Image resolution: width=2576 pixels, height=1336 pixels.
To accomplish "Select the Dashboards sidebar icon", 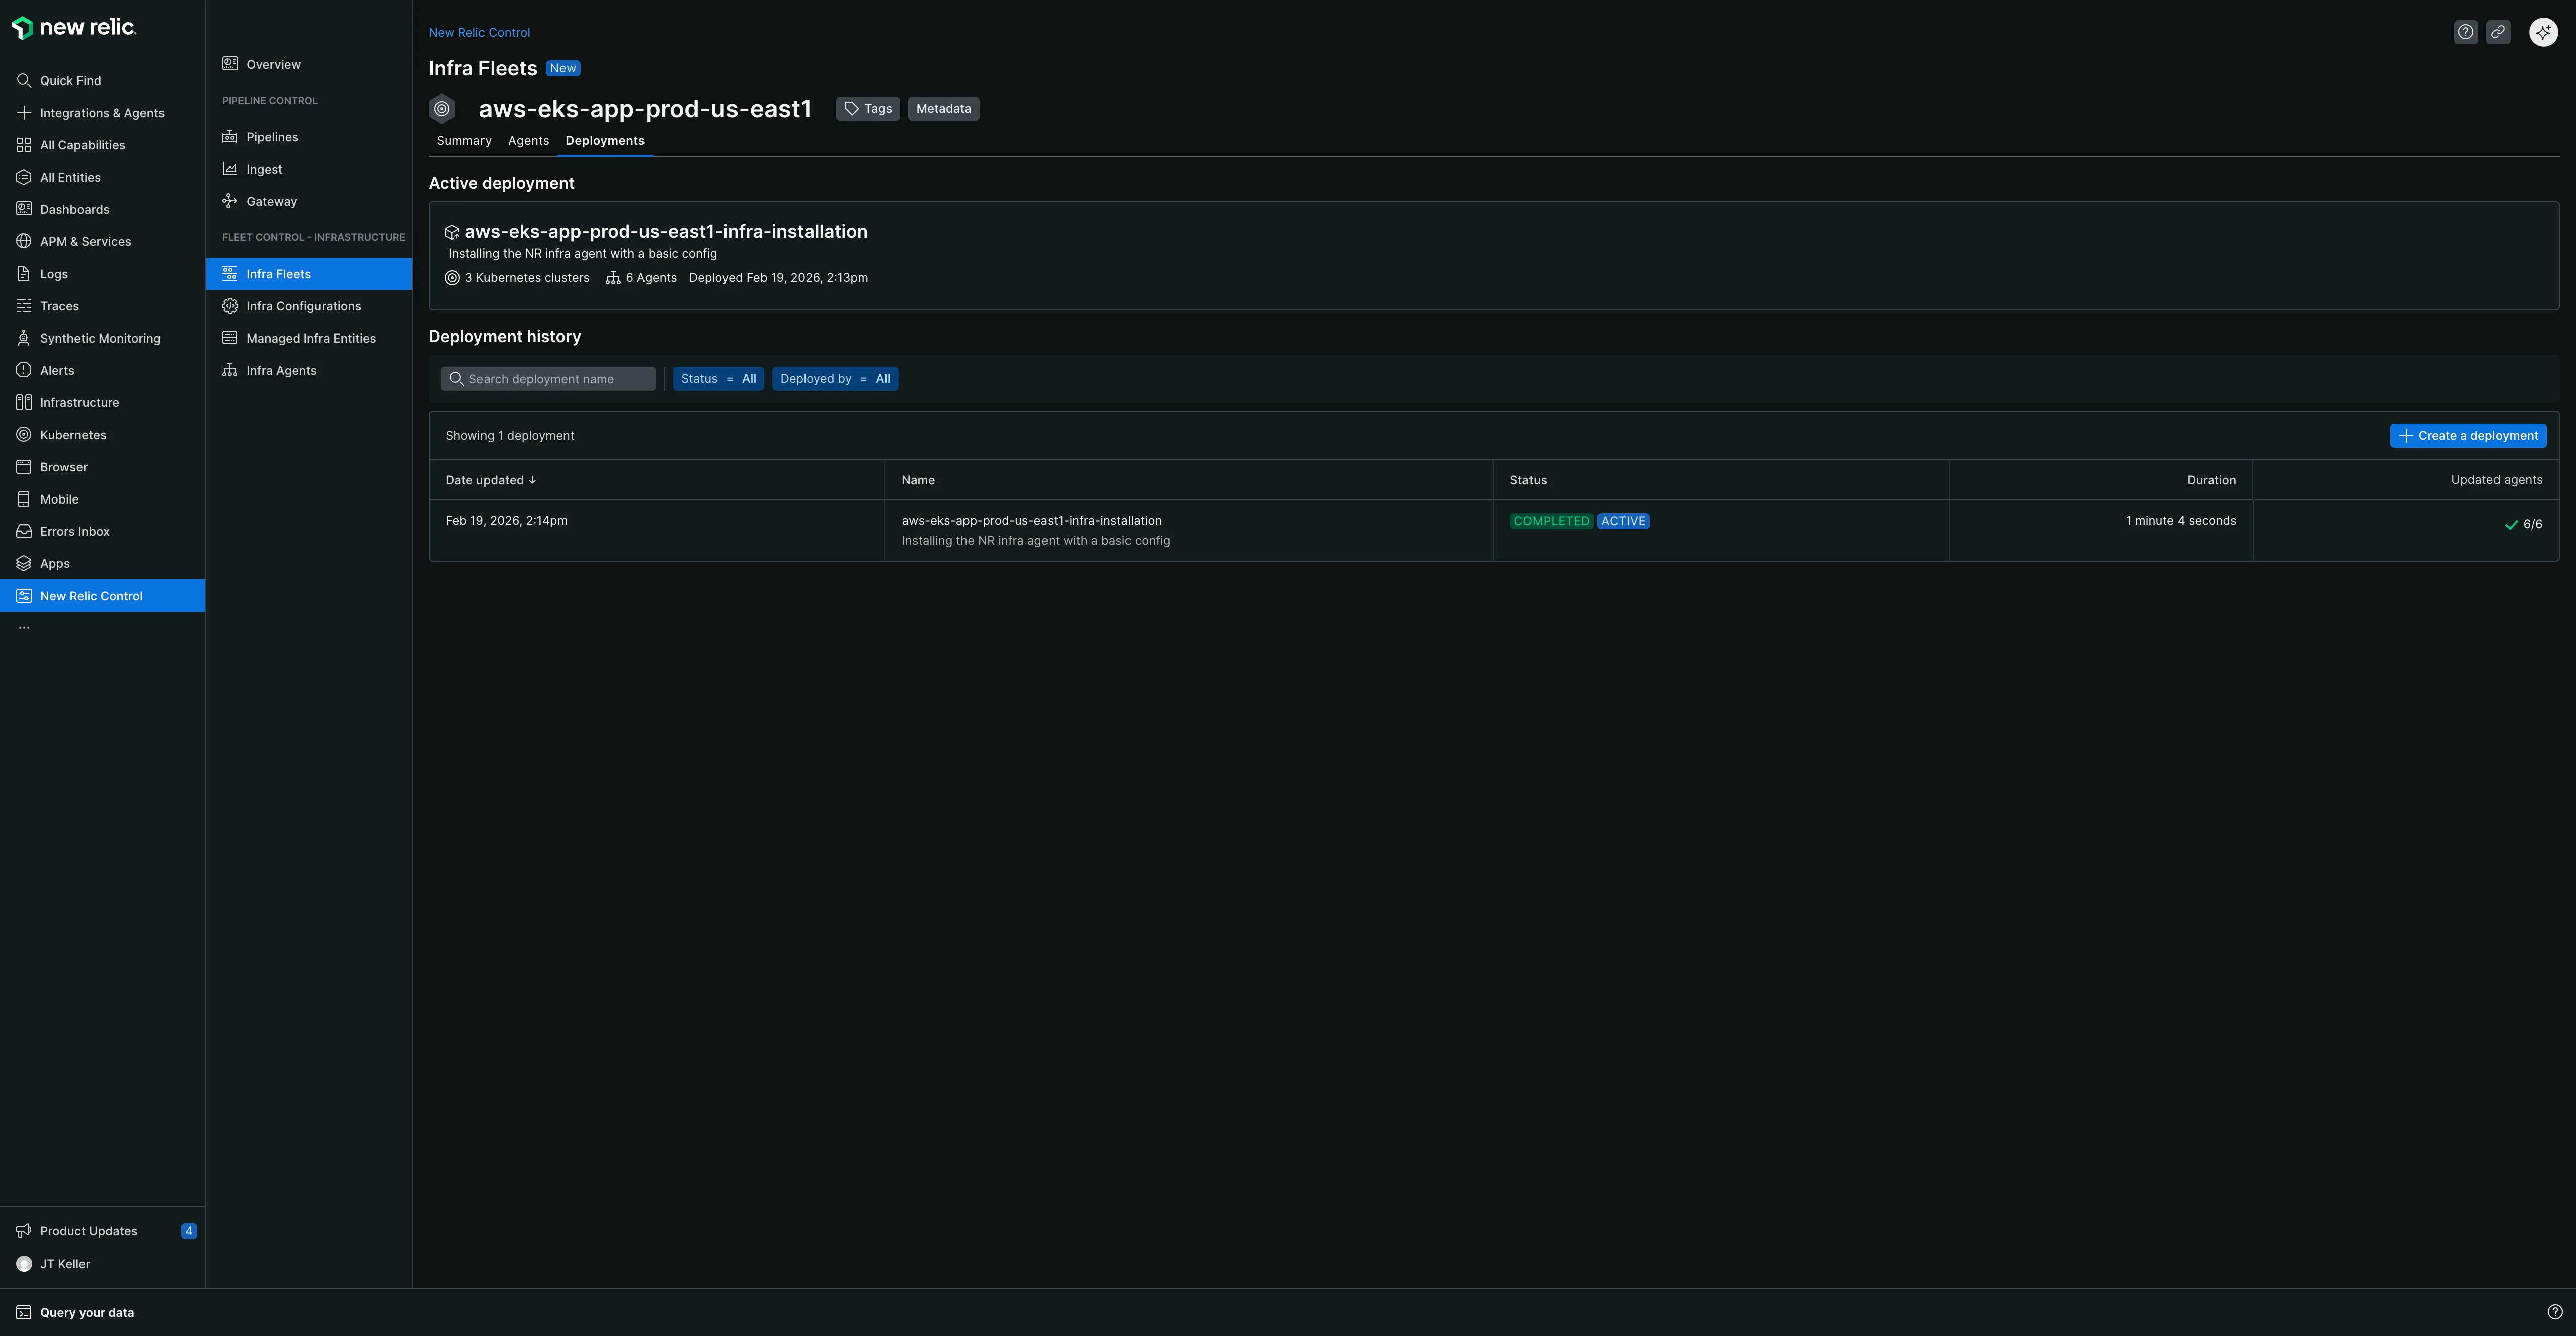I will coord(74,209).
